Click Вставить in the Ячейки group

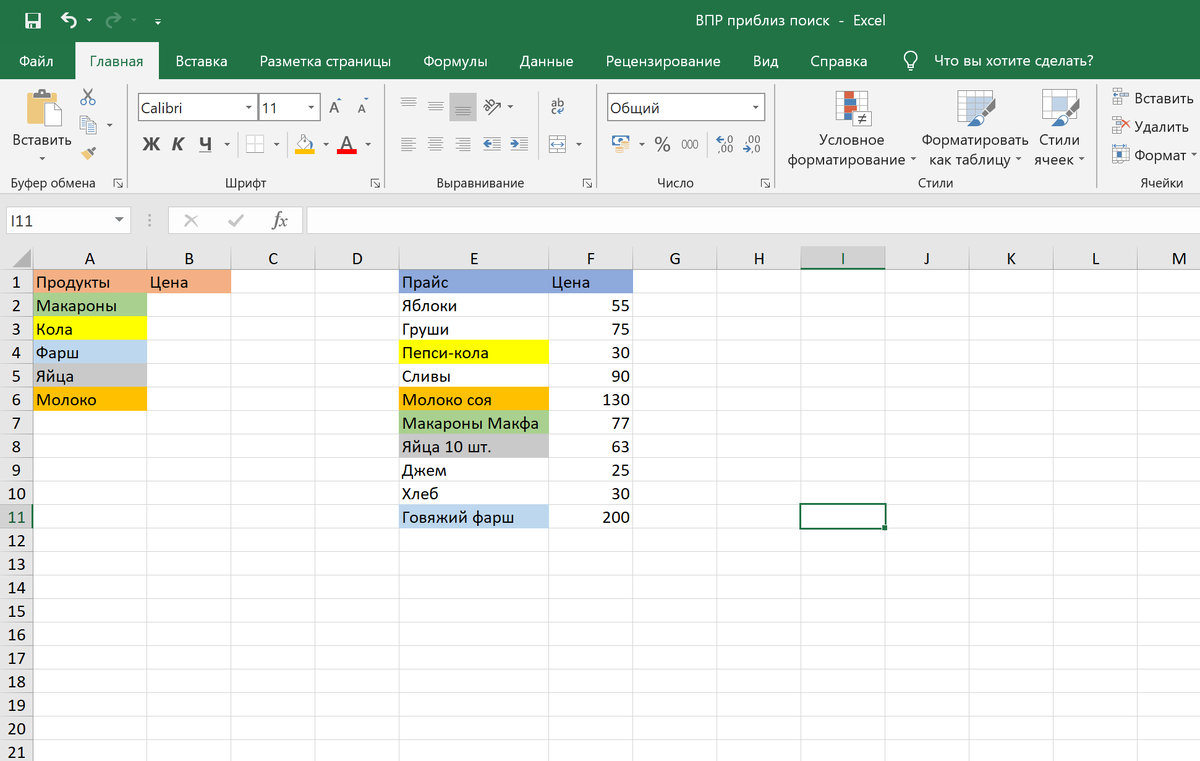pyautogui.click(x=1152, y=98)
